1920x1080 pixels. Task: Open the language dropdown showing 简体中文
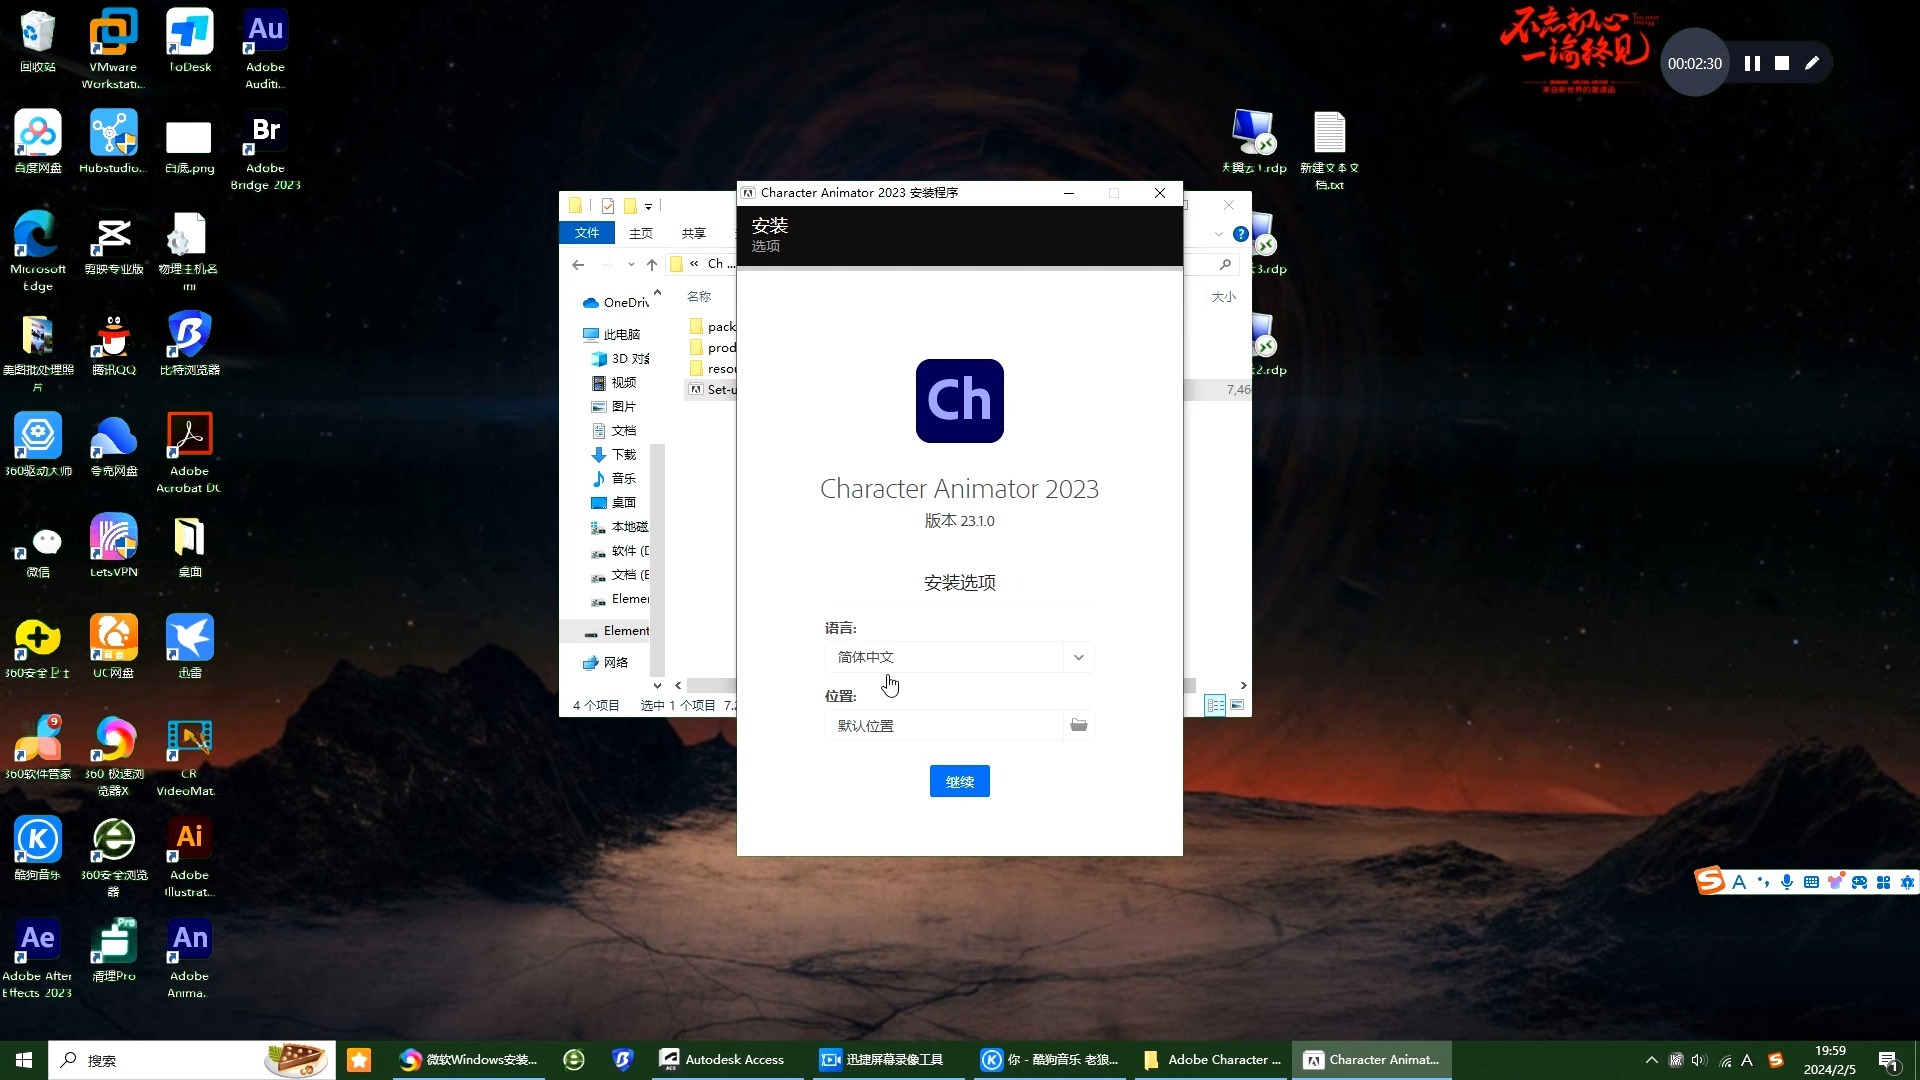click(959, 657)
